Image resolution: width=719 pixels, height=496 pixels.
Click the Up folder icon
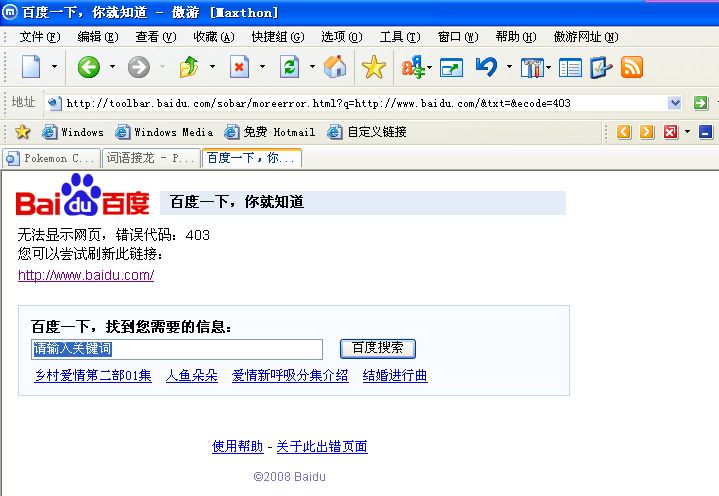coord(188,67)
